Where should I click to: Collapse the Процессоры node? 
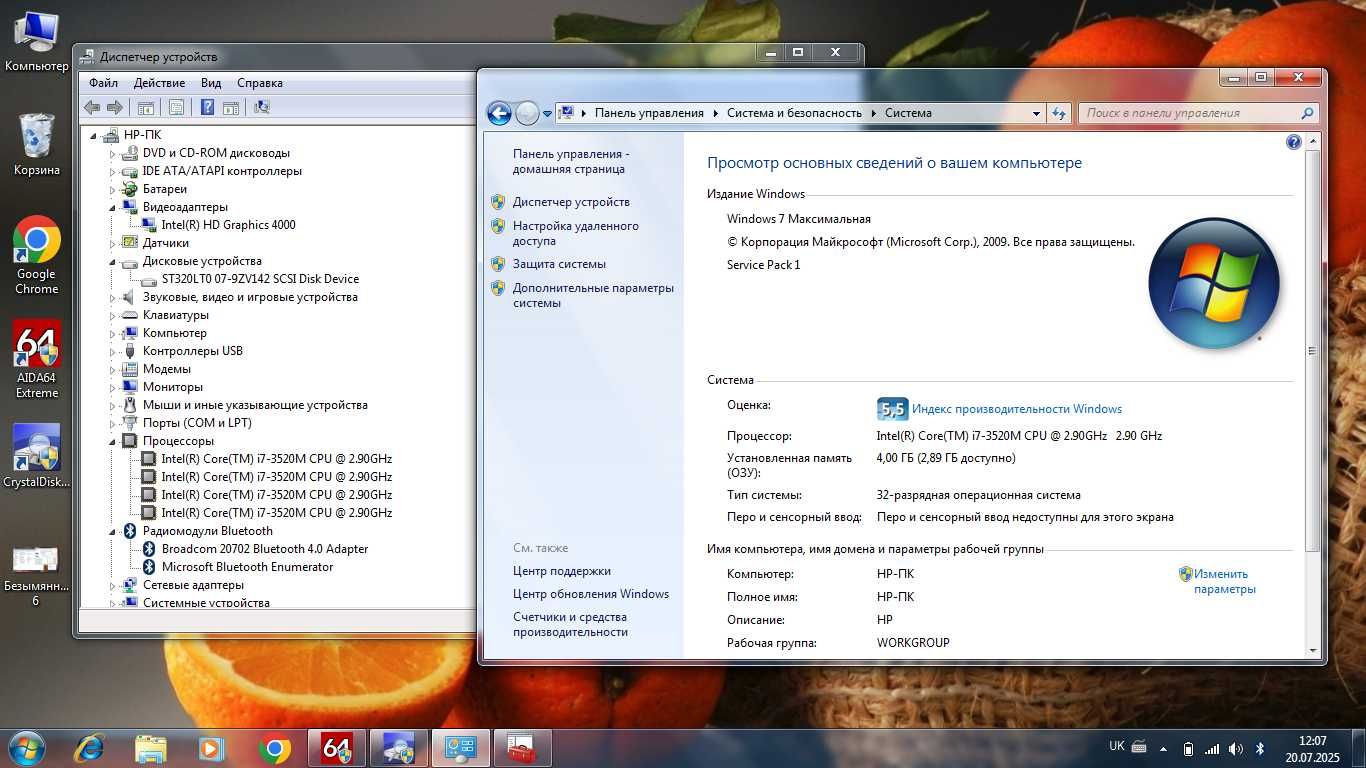[113, 442]
